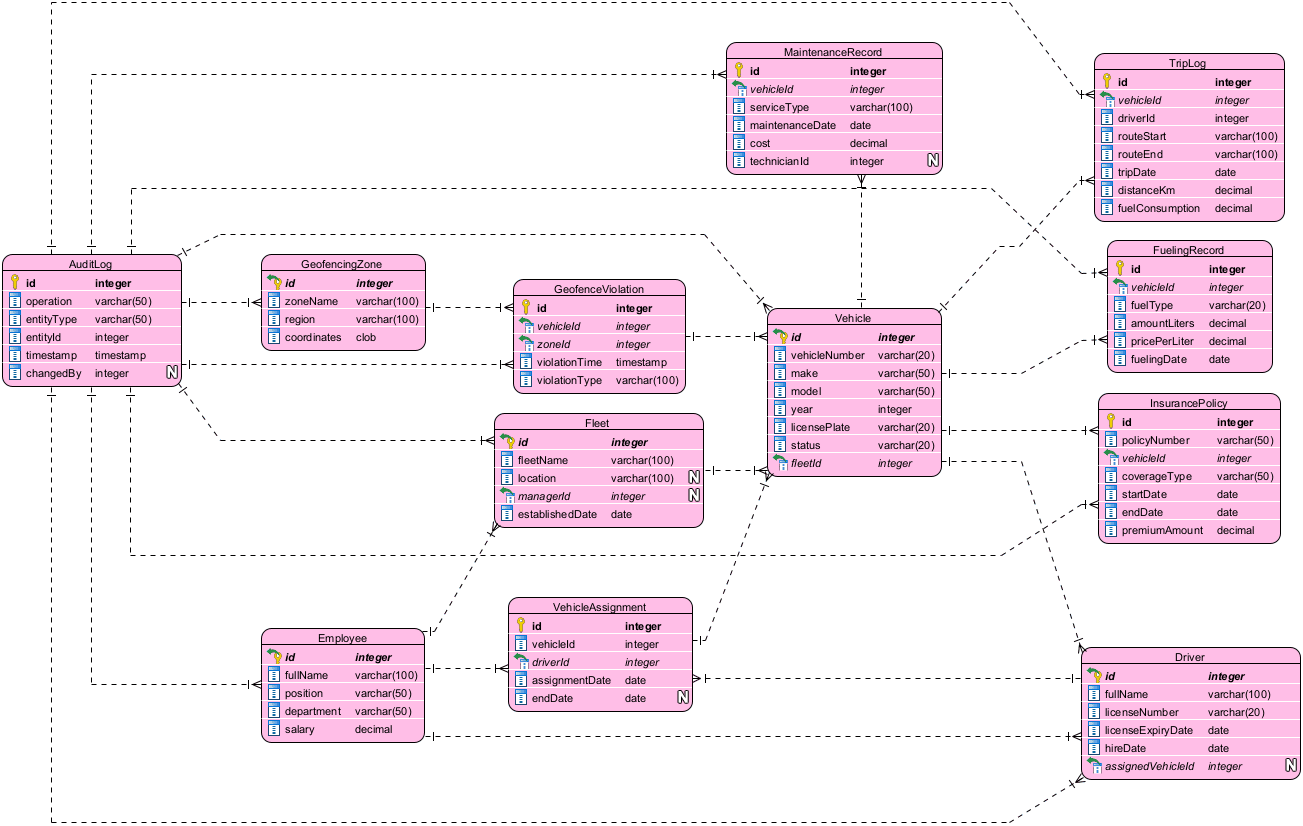Click the nullable N marker on Driver assignedVehicleId

pyautogui.click(x=1291, y=766)
